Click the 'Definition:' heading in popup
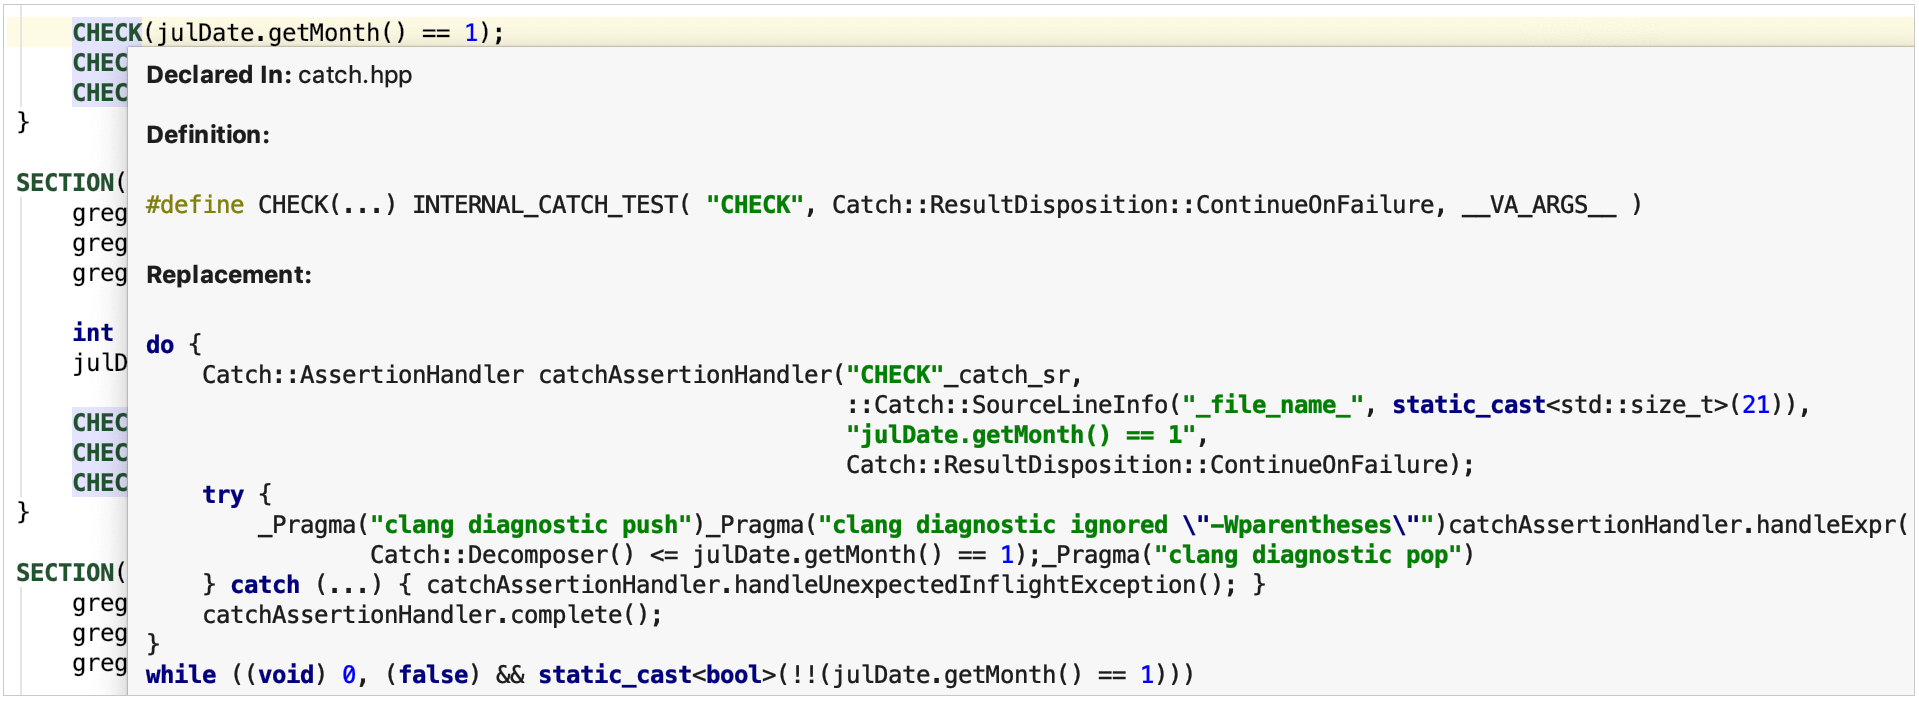The height and width of the screenshot is (701, 1919). point(208,135)
